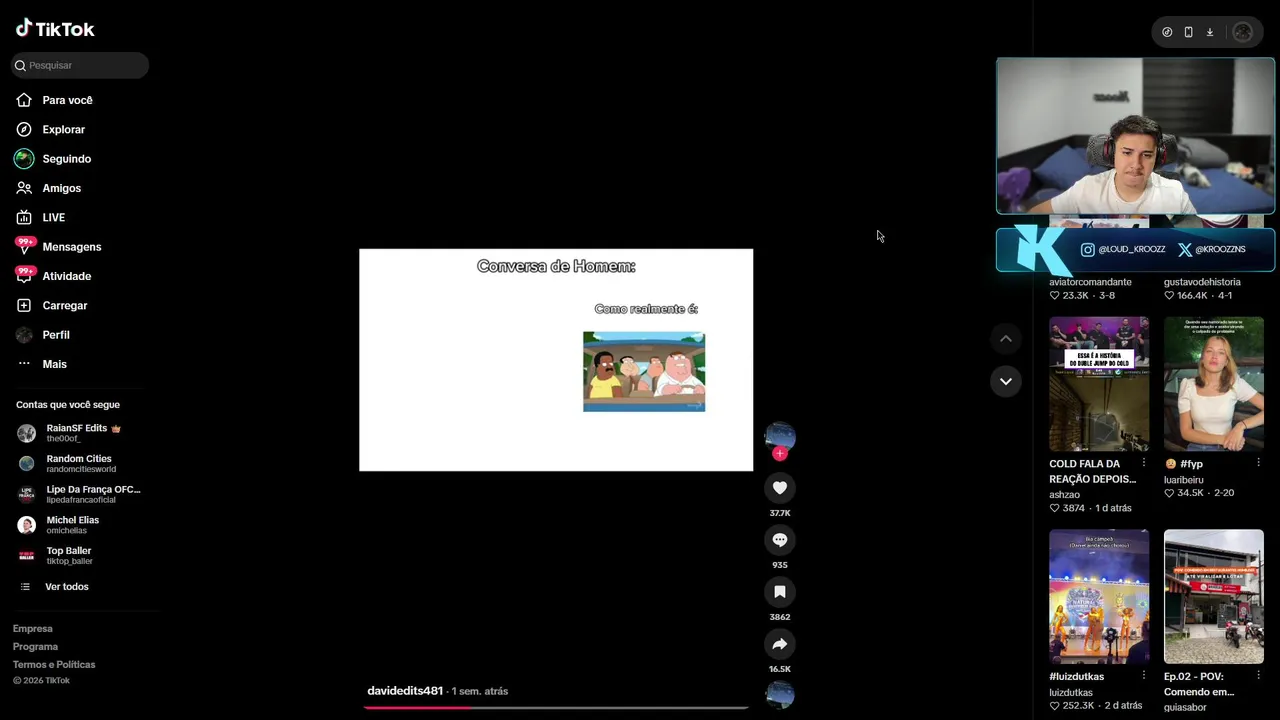Click the phone app icon in top pill

coord(1188,32)
